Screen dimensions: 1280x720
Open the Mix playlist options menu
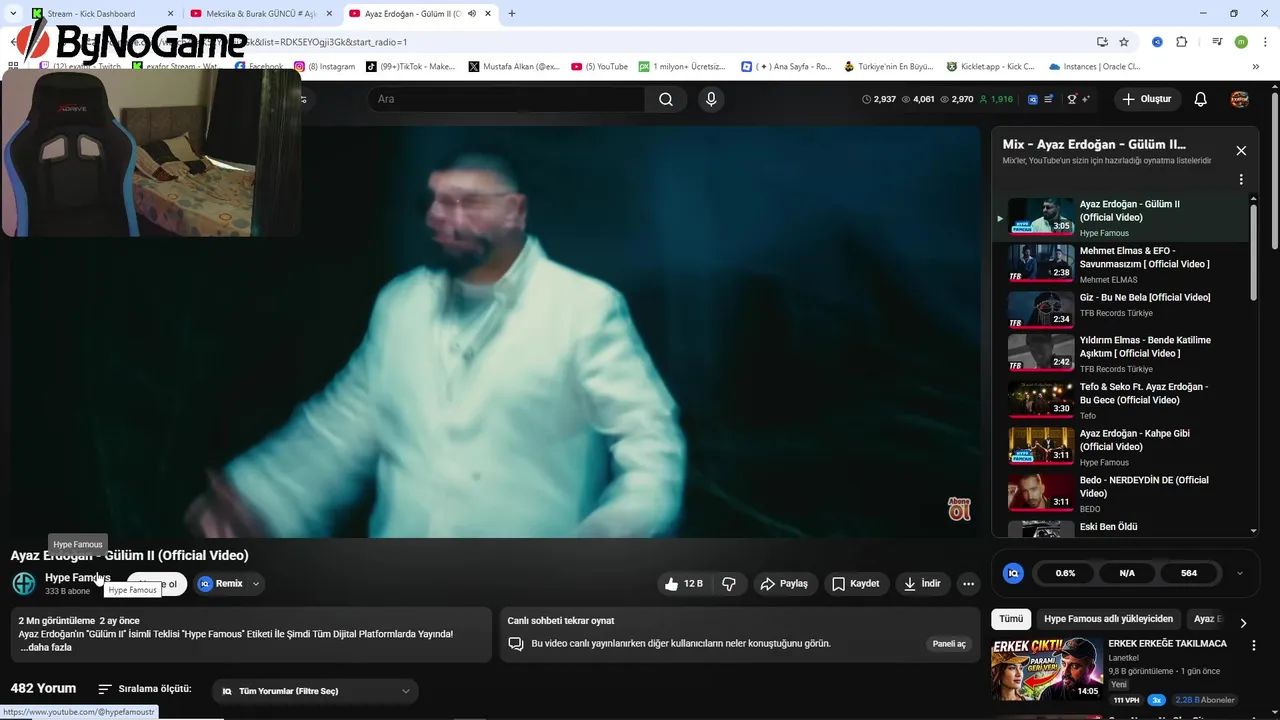1241,180
